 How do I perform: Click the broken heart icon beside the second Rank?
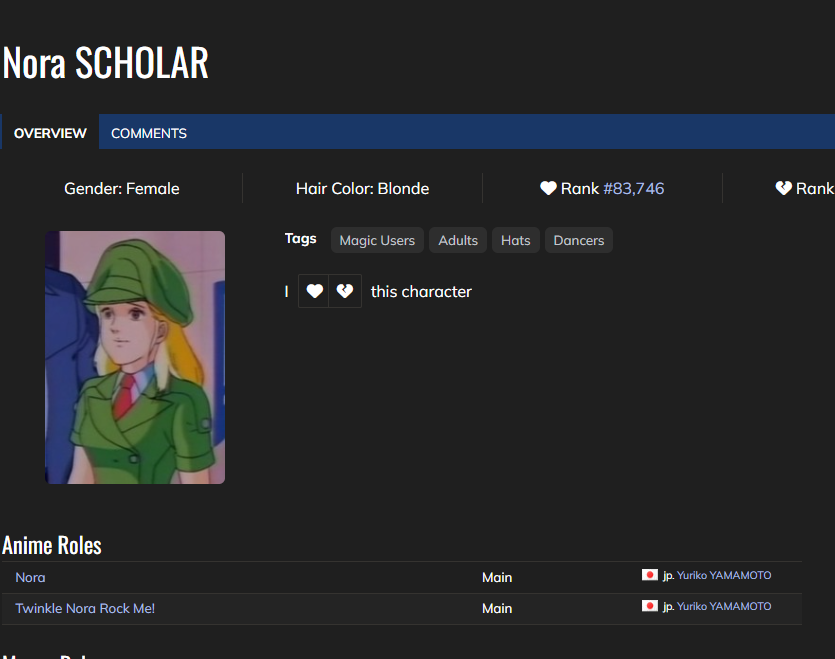pyautogui.click(x=784, y=188)
